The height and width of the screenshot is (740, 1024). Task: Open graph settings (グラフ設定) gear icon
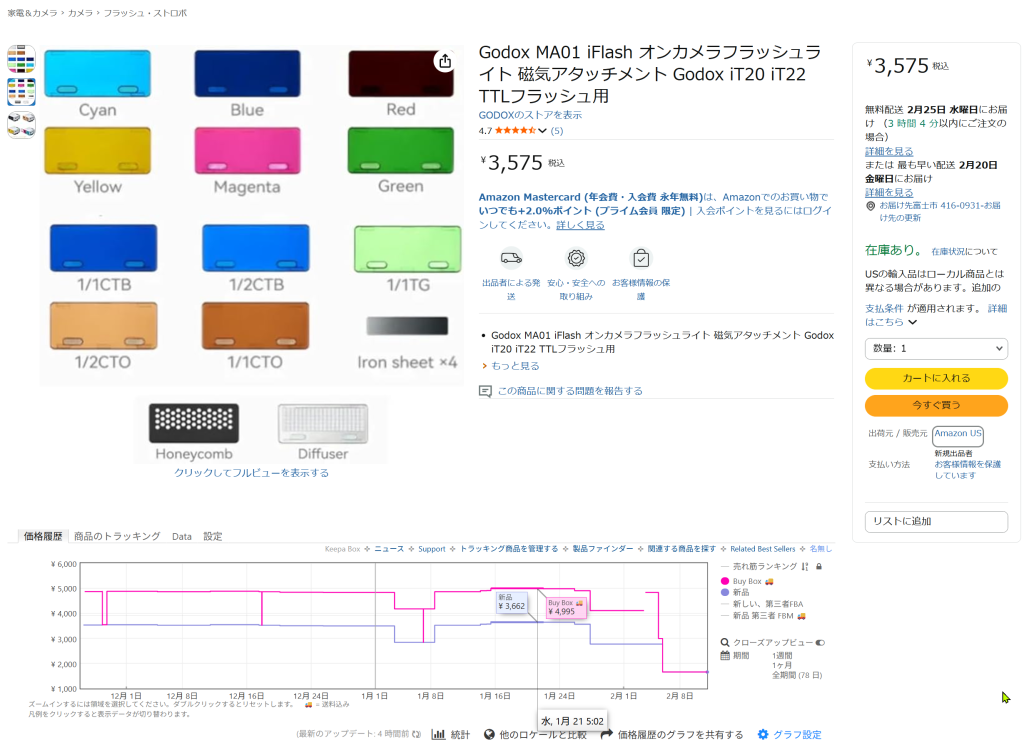(x=763, y=734)
